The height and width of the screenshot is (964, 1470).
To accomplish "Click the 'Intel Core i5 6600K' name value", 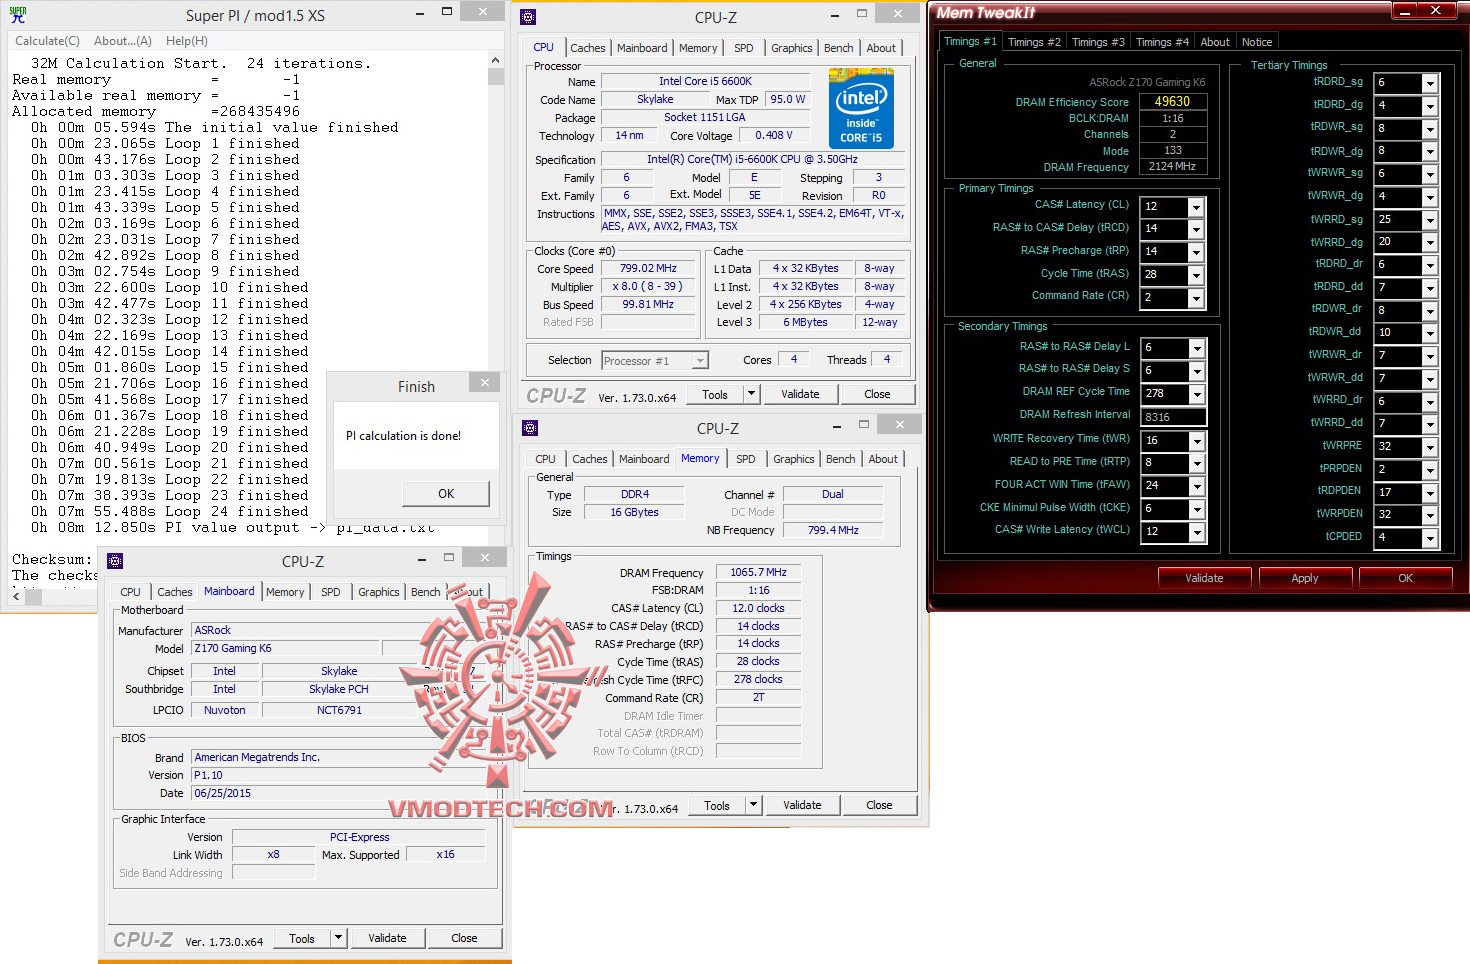I will [x=705, y=81].
